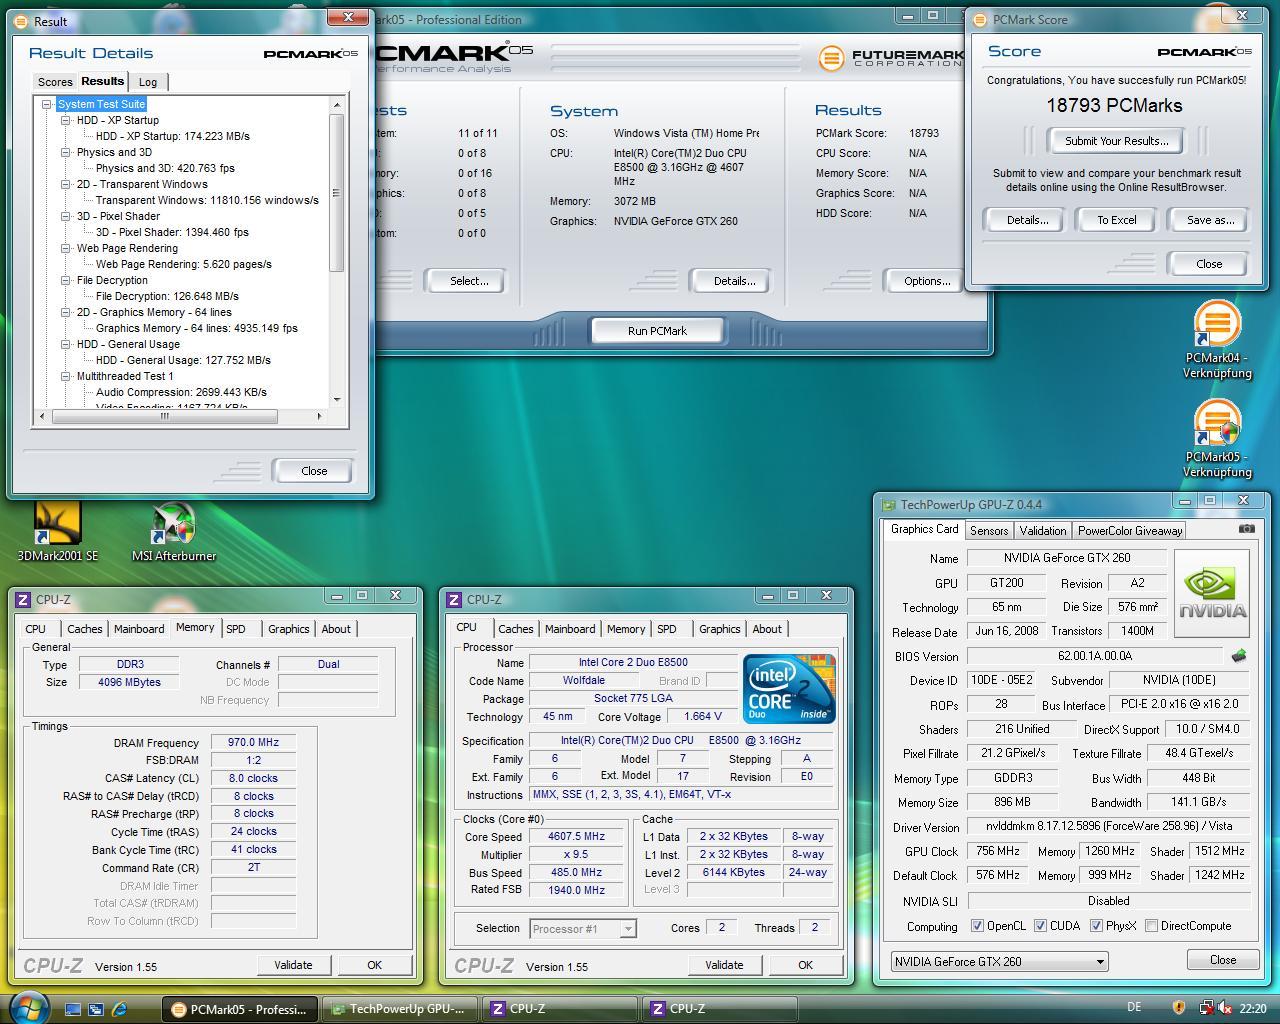The width and height of the screenshot is (1280, 1024).
Task: Click the NVIDIA logo in GPU-Z
Action: point(1212,593)
